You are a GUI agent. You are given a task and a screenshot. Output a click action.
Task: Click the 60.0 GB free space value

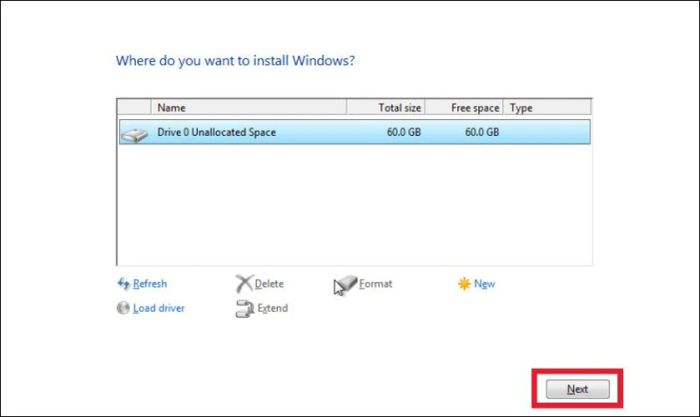coord(482,132)
